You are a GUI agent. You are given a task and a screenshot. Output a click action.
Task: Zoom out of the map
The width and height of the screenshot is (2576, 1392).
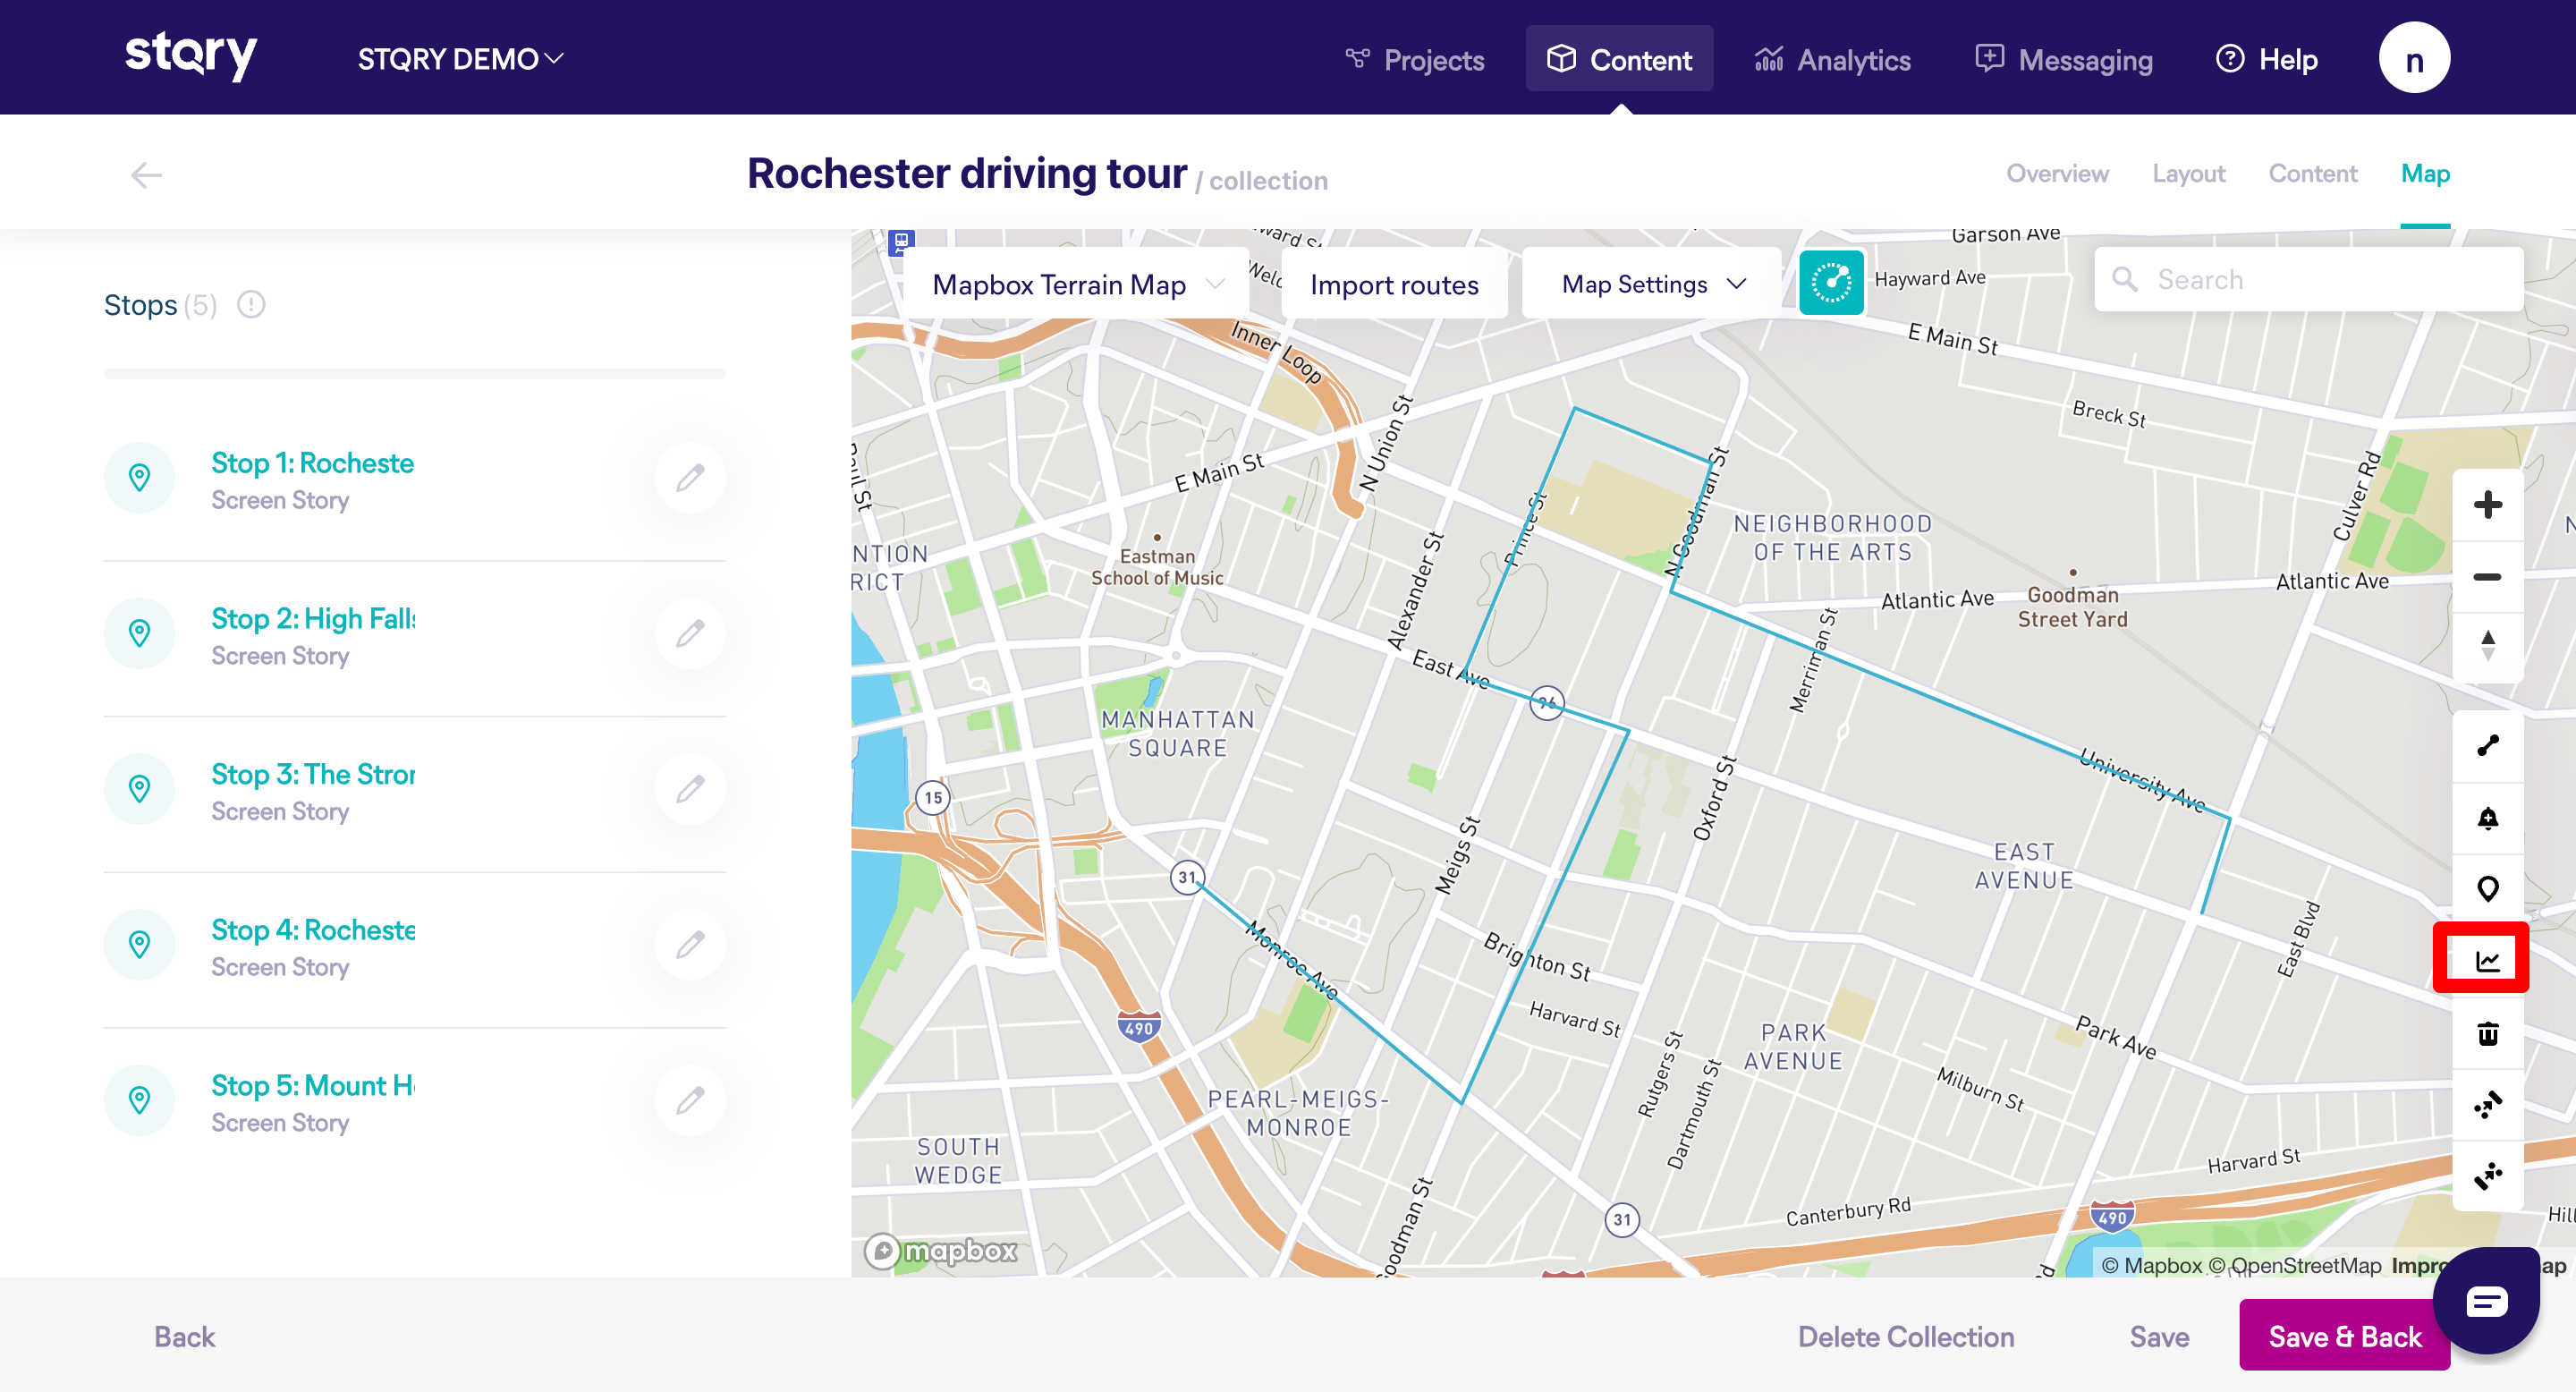[x=2487, y=577]
